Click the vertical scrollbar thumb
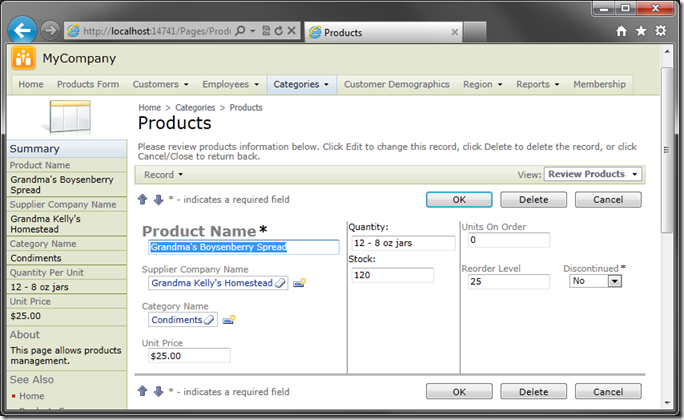This screenshot has width=684, height=420. click(x=667, y=150)
